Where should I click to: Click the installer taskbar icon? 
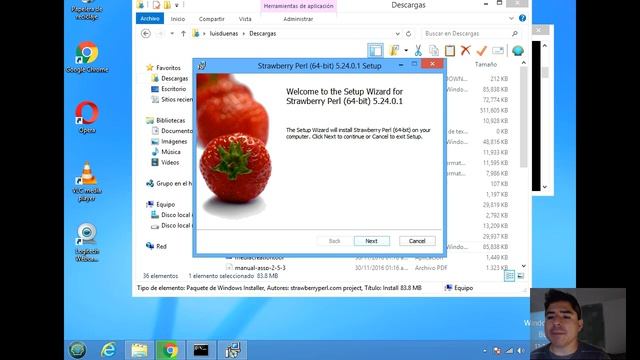click(233, 350)
